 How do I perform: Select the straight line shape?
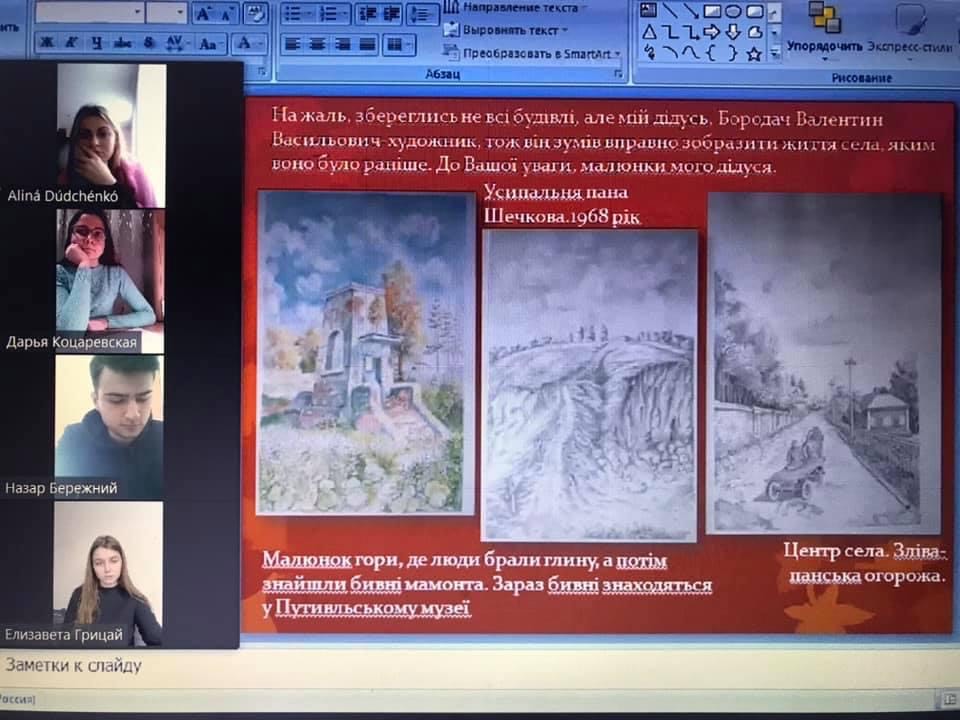(x=670, y=10)
